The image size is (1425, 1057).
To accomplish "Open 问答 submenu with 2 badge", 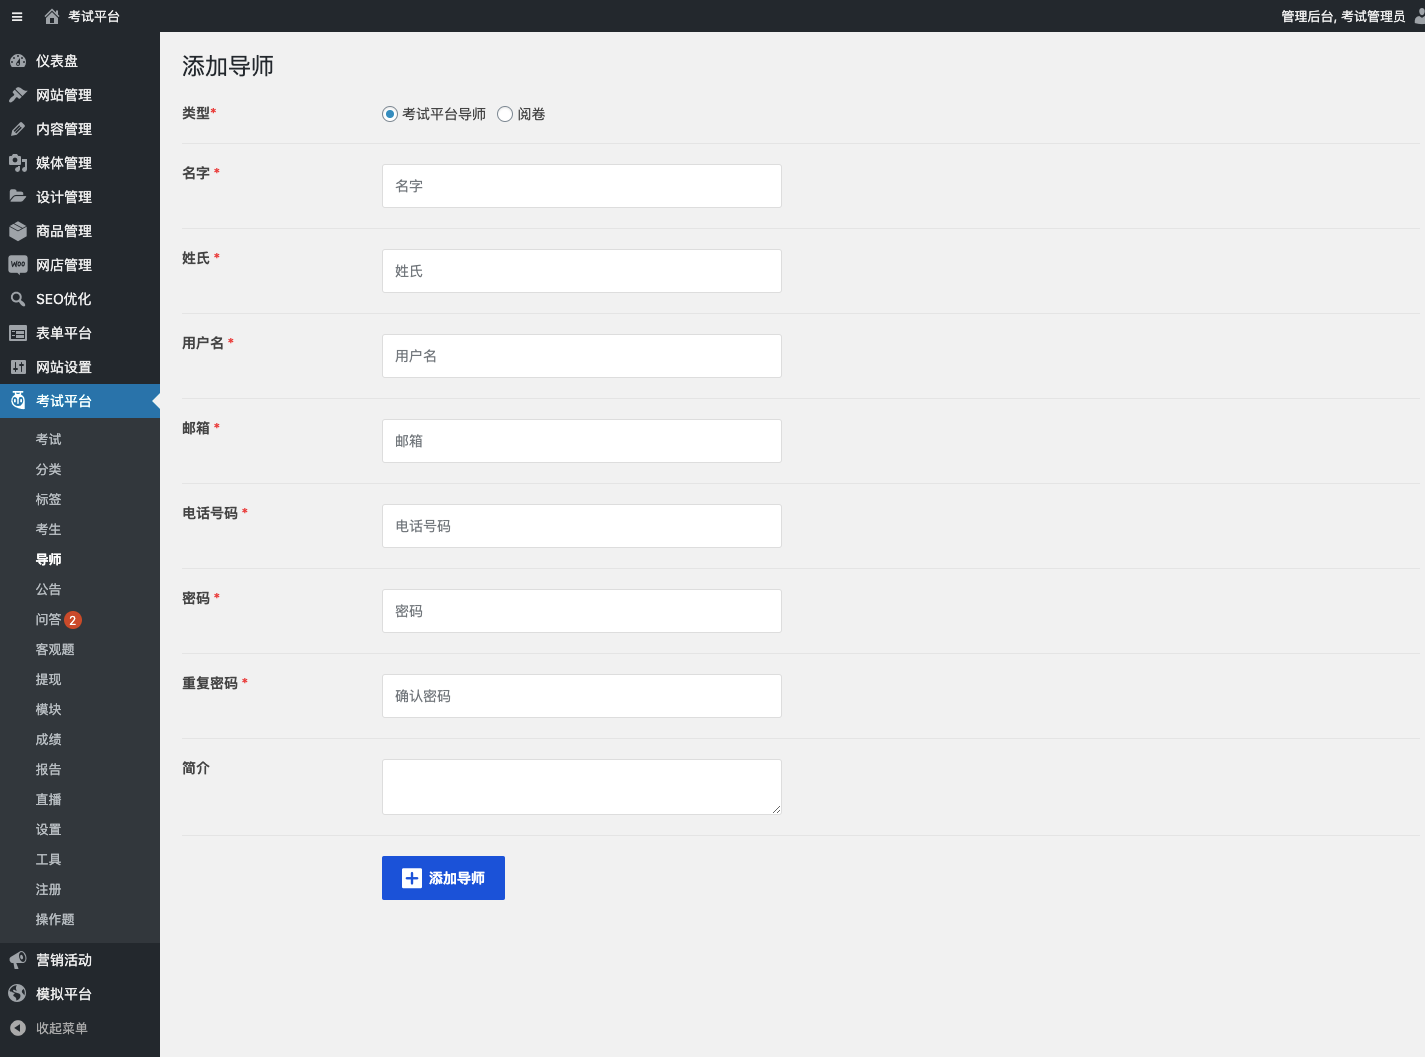I will [49, 620].
